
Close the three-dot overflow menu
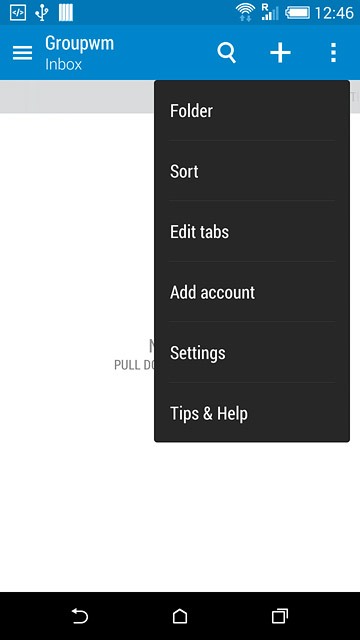[x=333, y=53]
